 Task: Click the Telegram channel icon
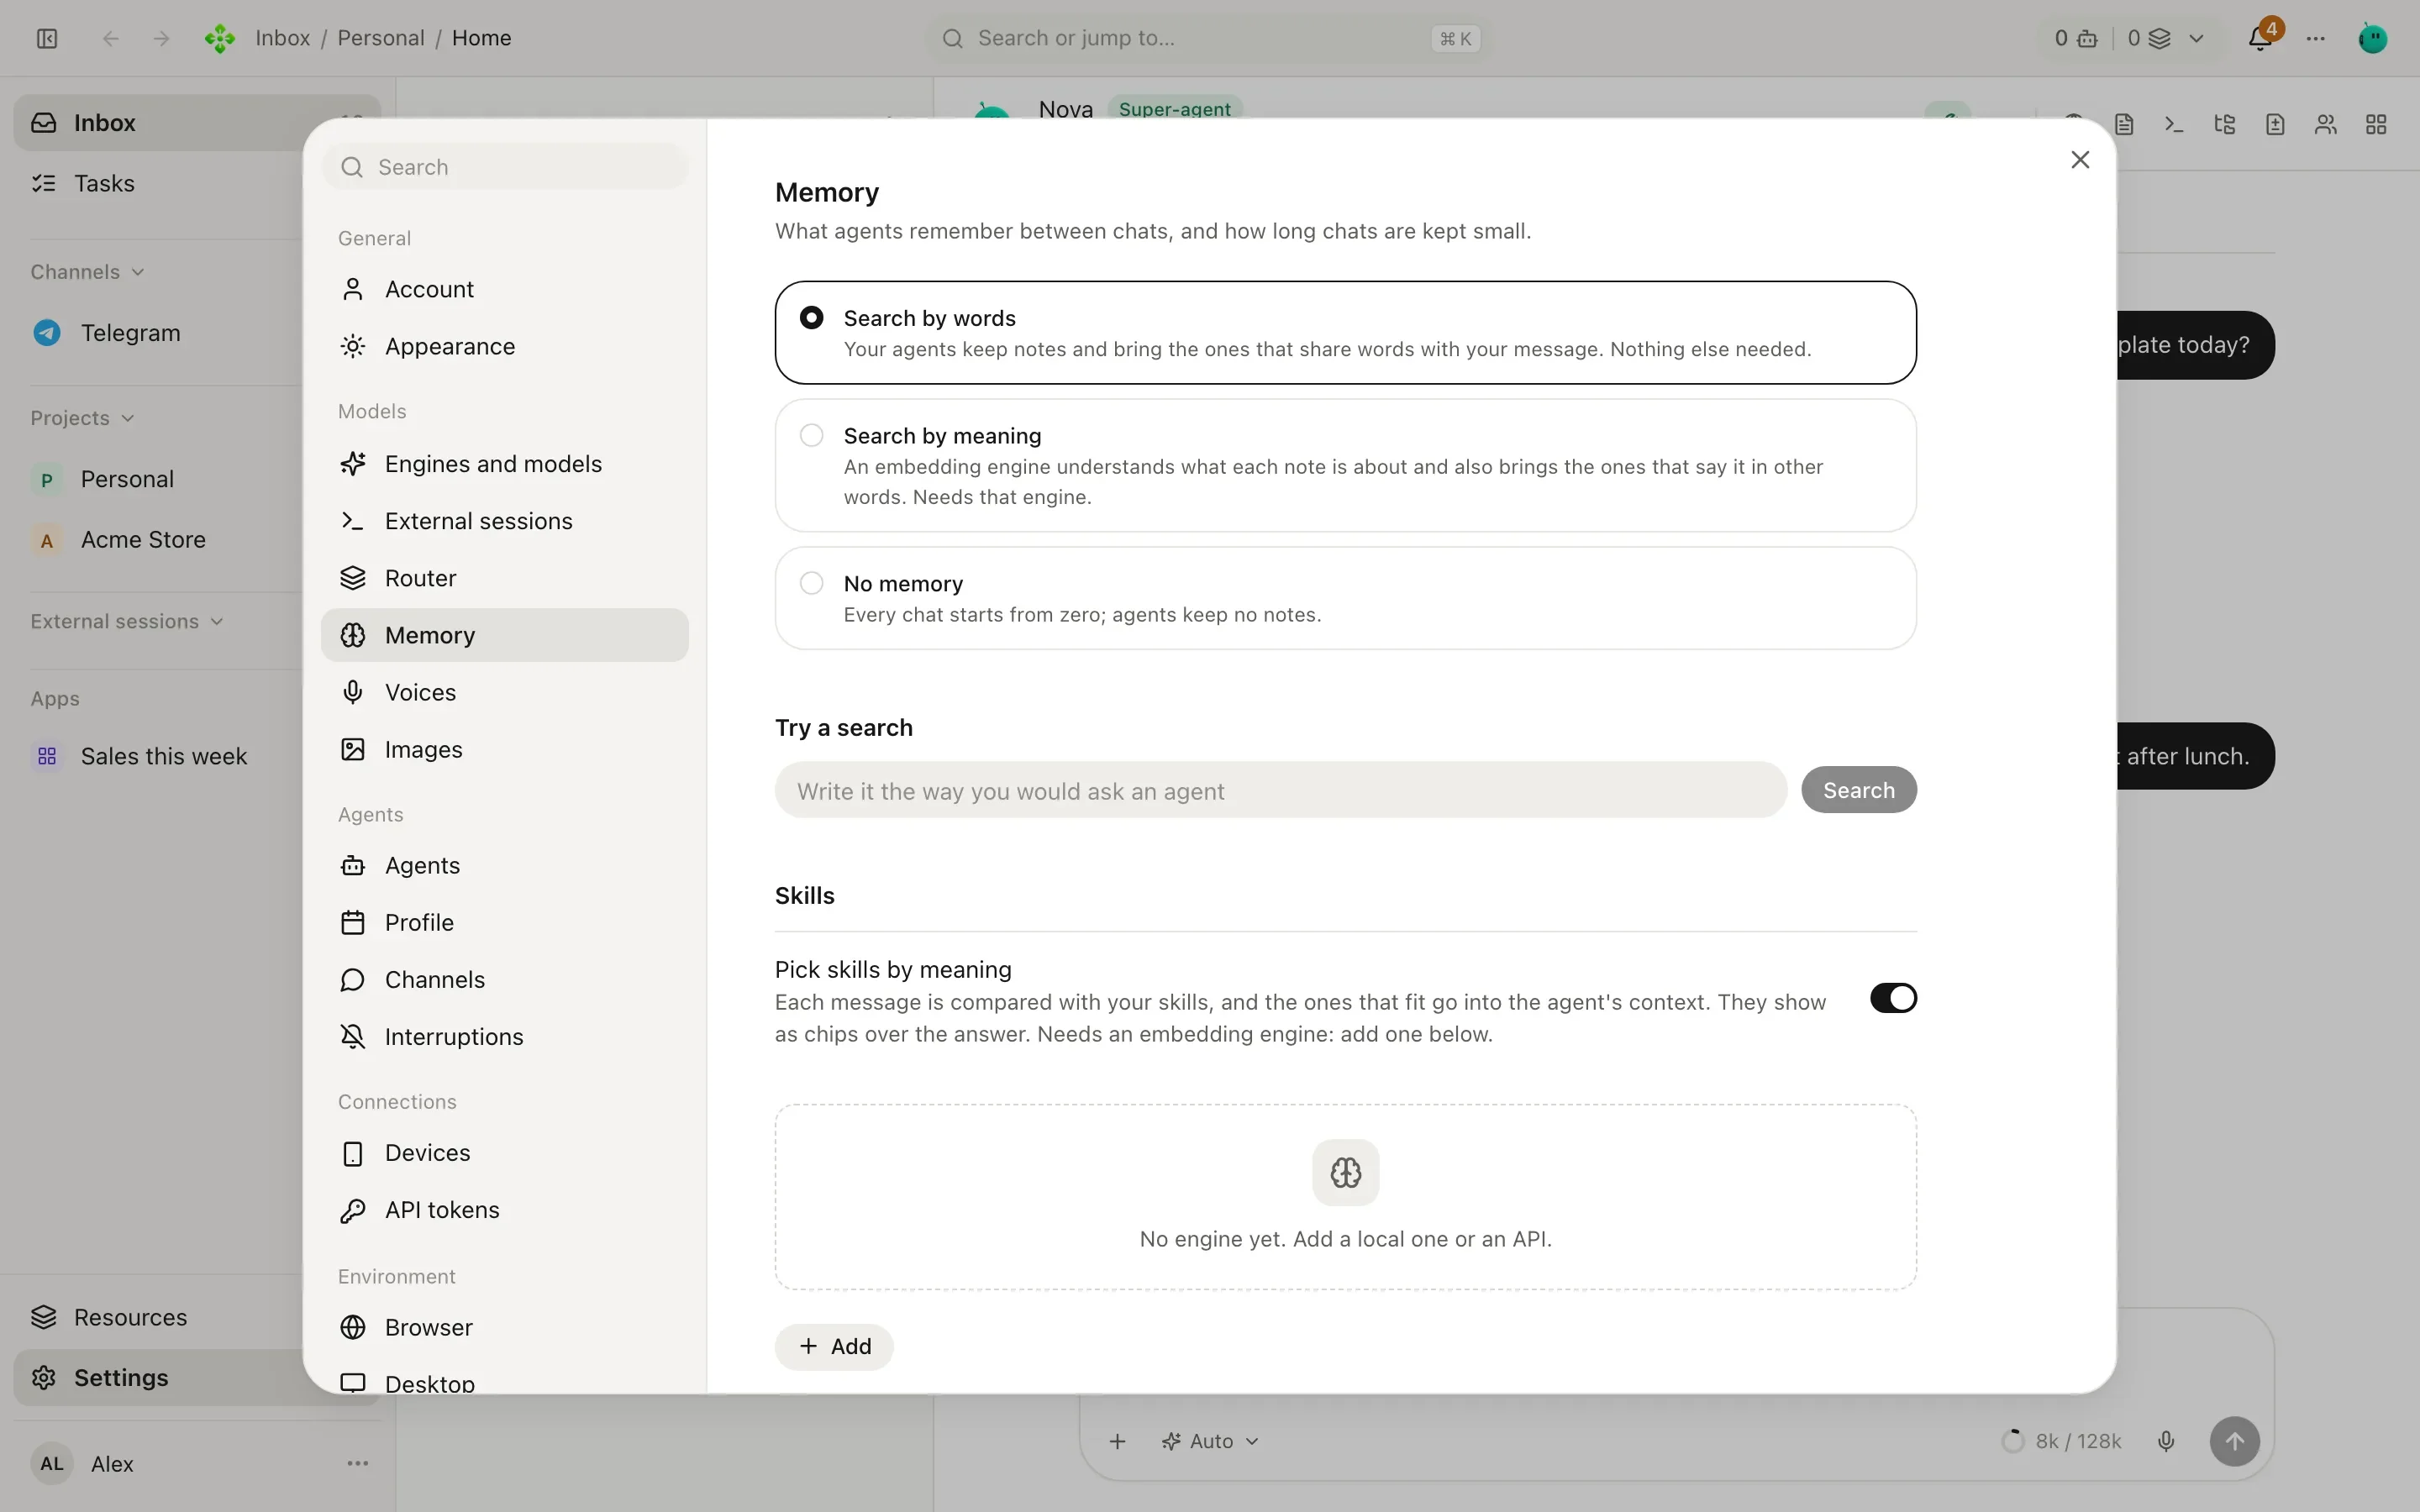(x=47, y=332)
